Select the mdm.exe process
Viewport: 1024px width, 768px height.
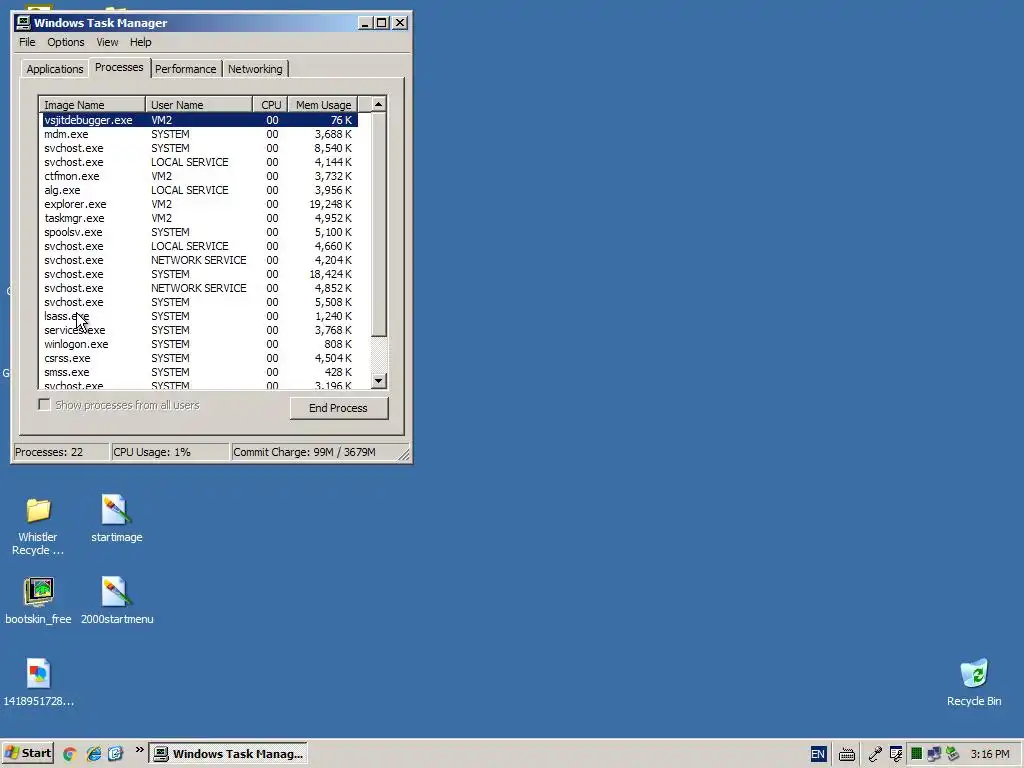click(199, 134)
